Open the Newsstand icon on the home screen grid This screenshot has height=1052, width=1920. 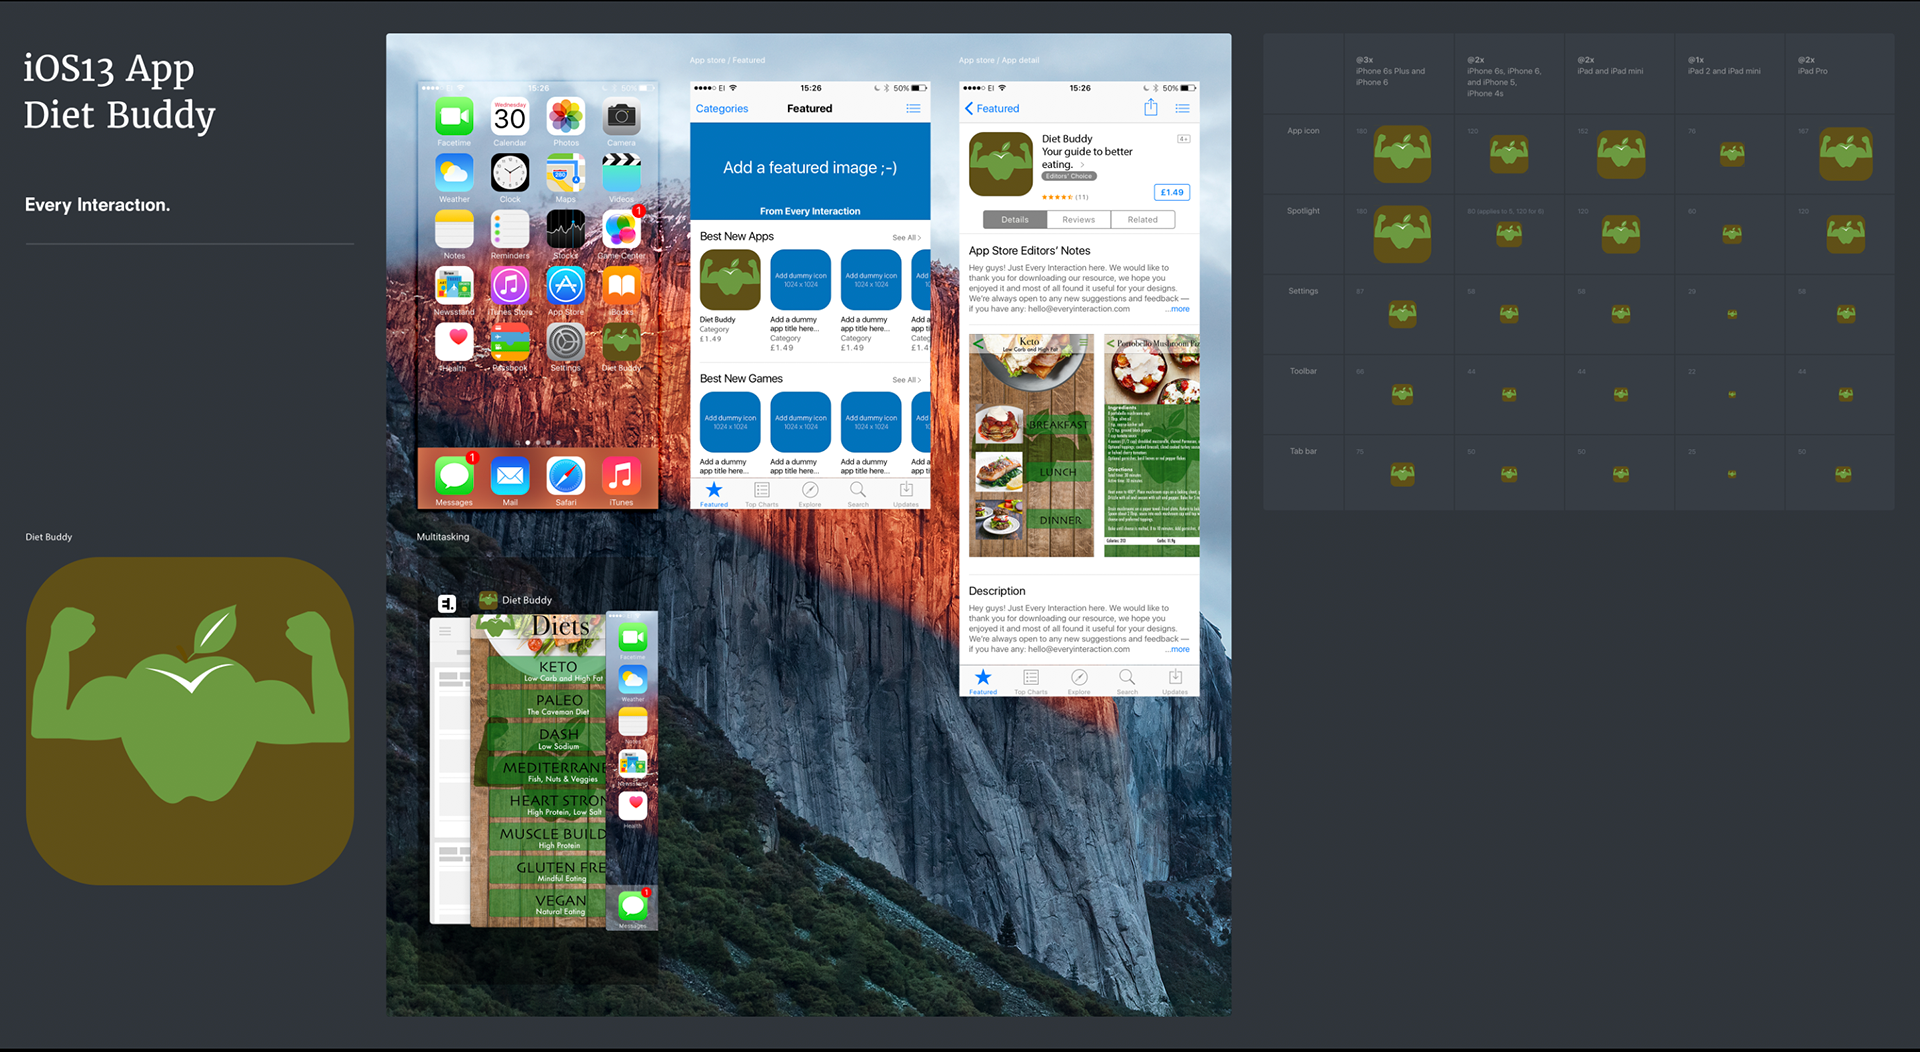click(x=454, y=286)
